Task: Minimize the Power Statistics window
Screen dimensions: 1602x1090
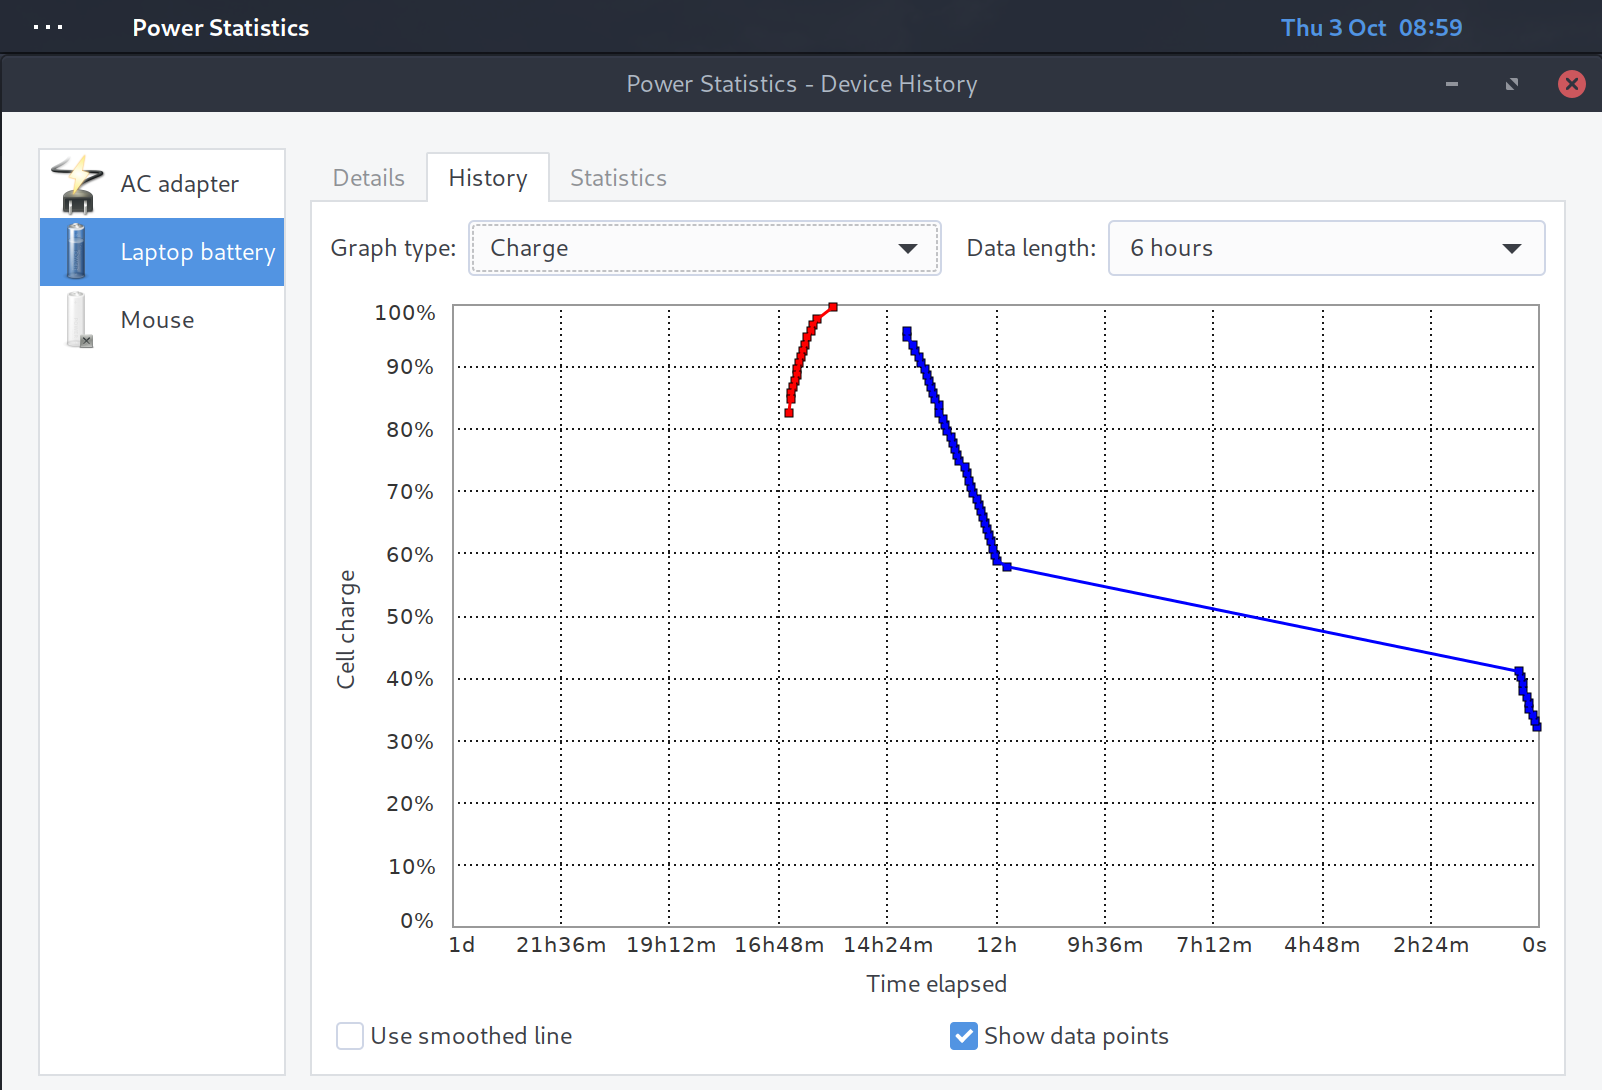Action: pyautogui.click(x=1451, y=84)
